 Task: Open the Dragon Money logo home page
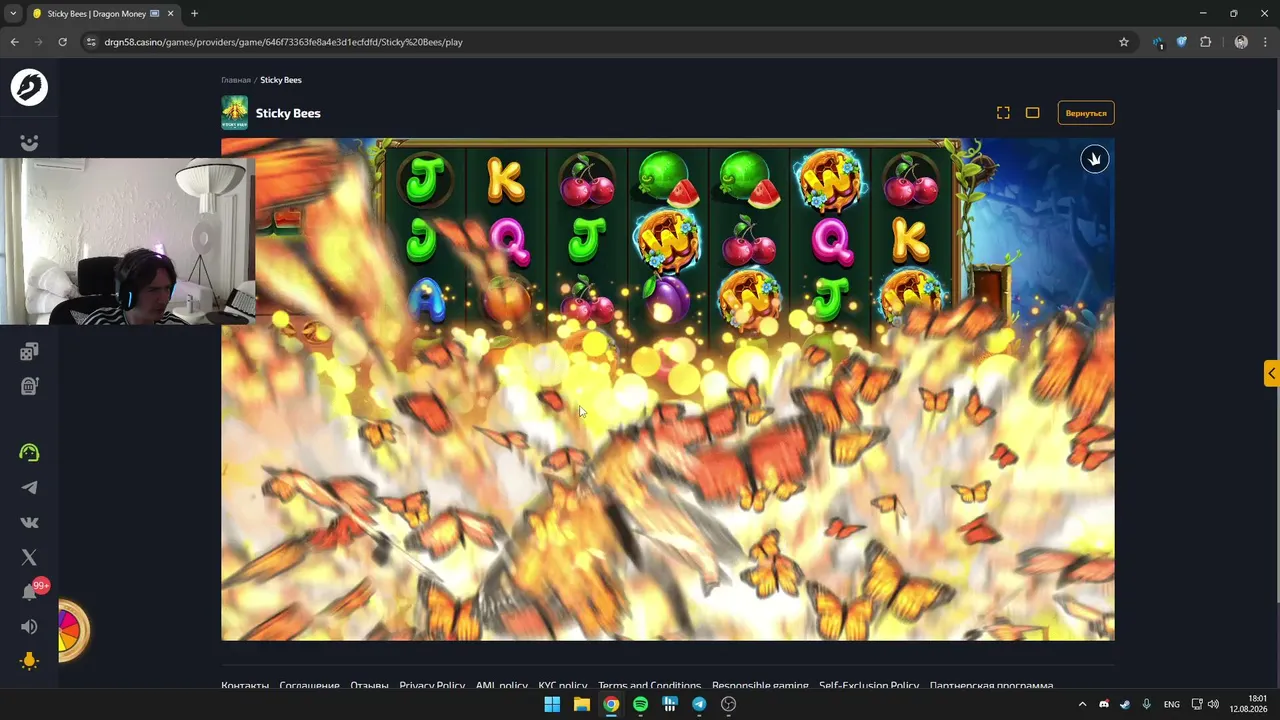pyautogui.click(x=29, y=88)
